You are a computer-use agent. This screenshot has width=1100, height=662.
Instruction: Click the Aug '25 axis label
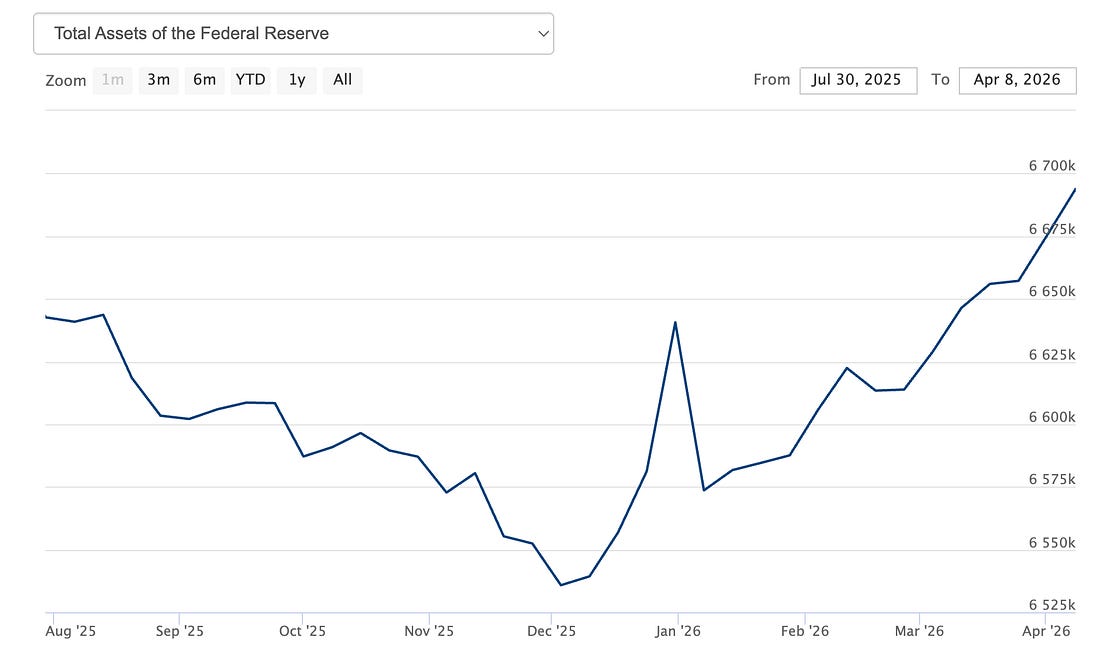pos(71,631)
